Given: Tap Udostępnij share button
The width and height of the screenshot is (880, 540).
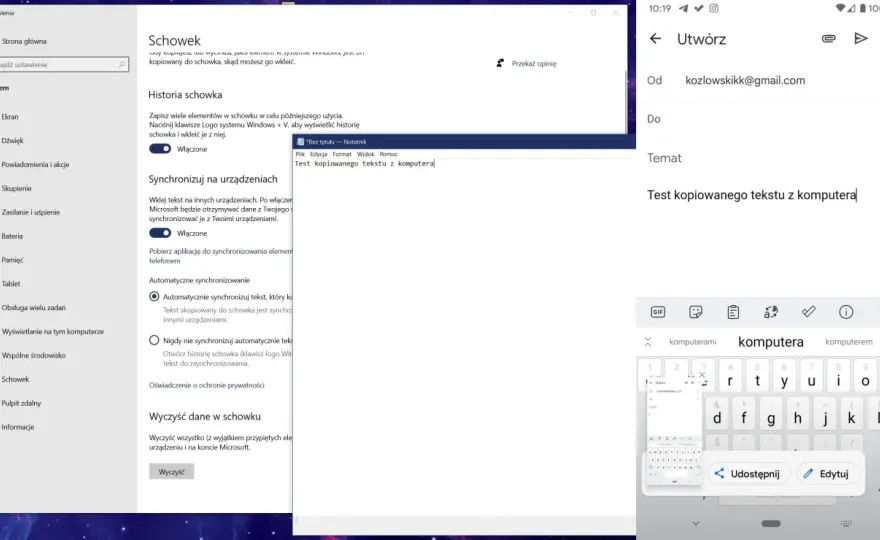Looking at the screenshot, I should tap(748, 474).
